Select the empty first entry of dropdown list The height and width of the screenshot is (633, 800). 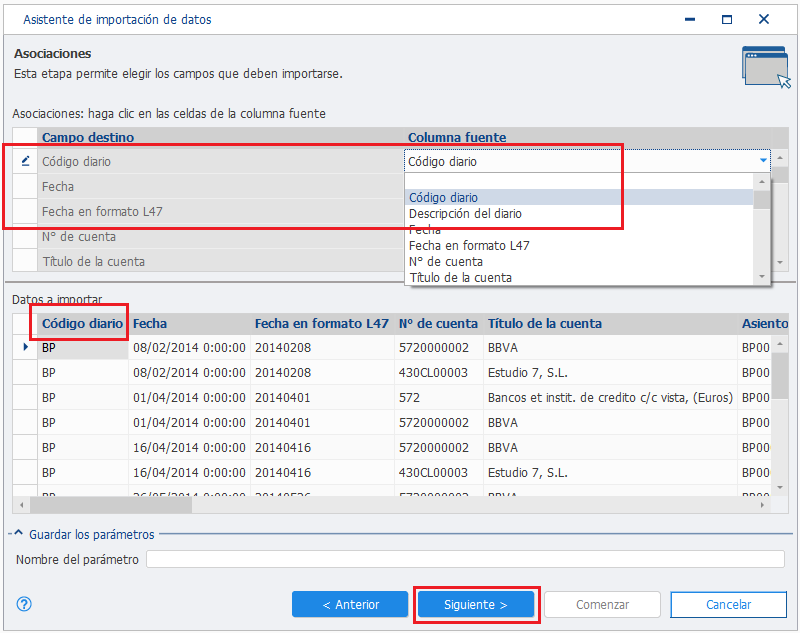pos(579,182)
